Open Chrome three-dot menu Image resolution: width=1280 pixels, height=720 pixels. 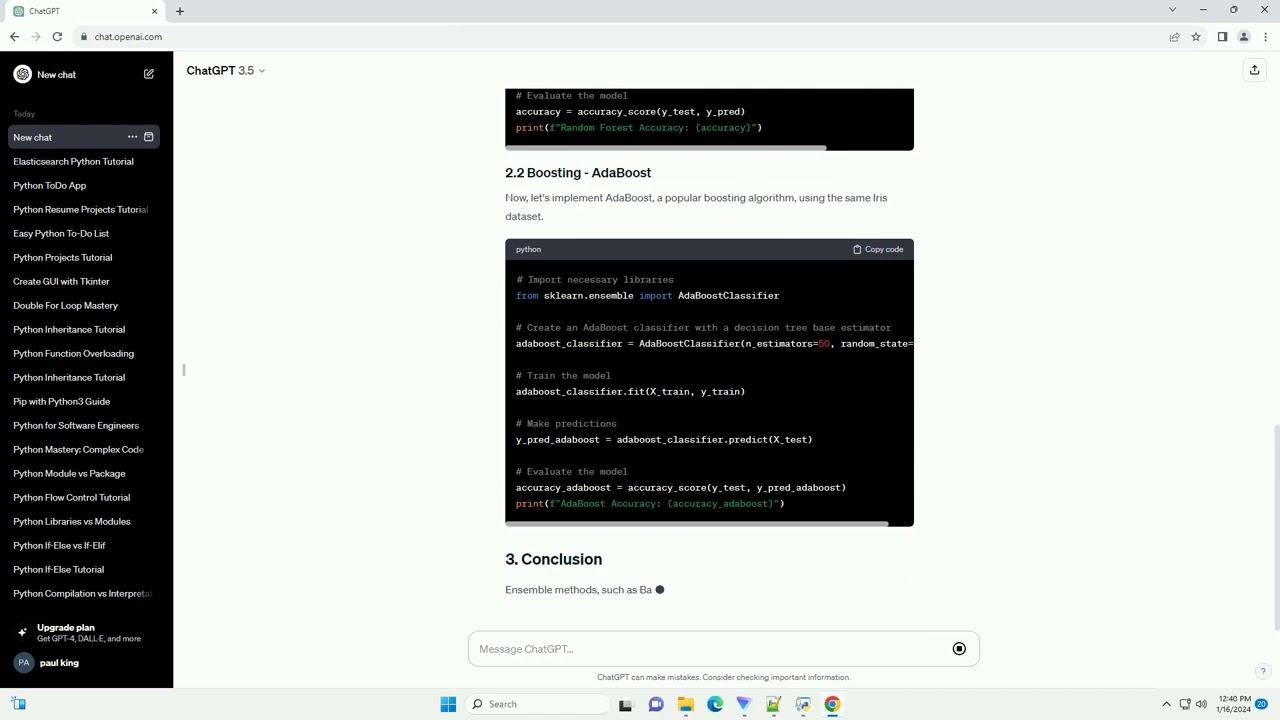pyautogui.click(x=1265, y=37)
